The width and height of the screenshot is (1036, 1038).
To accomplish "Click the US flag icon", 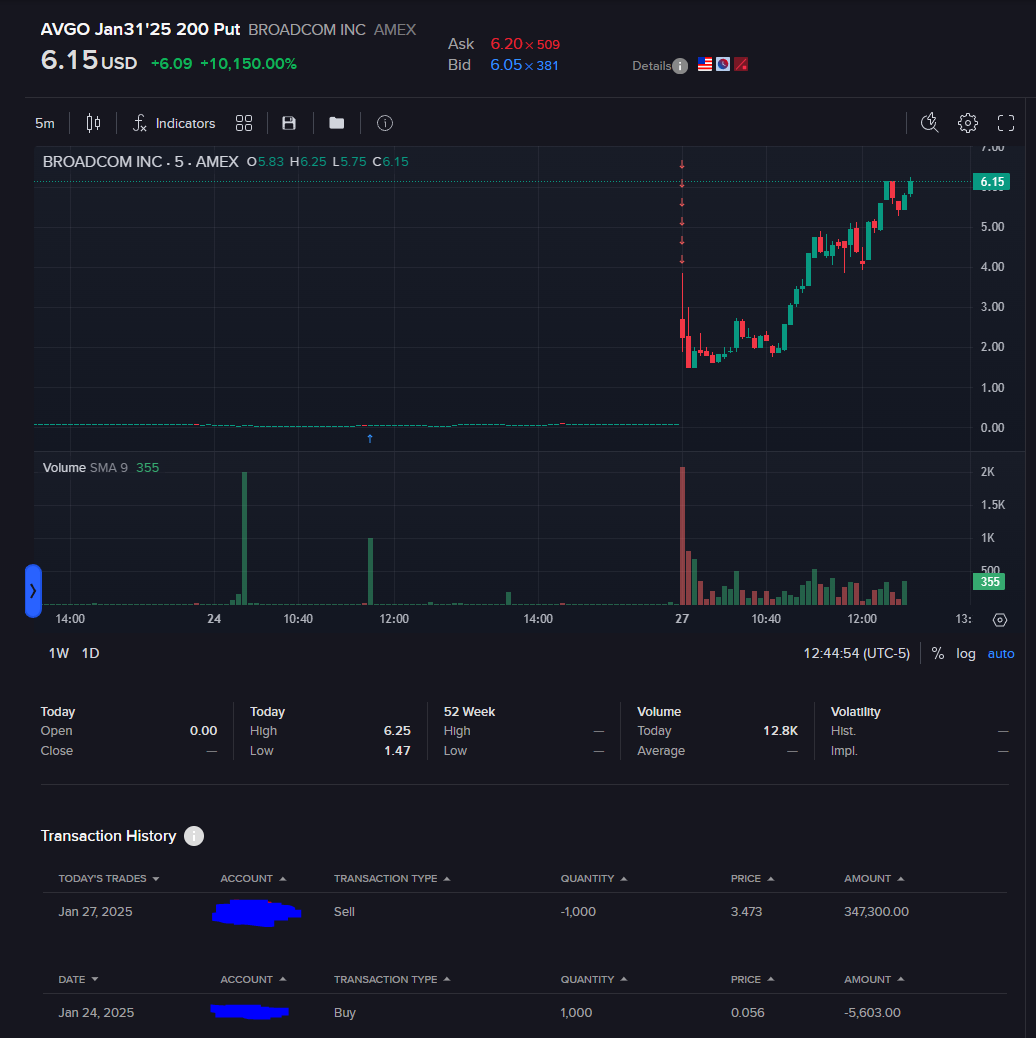I will [x=705, y=65].
